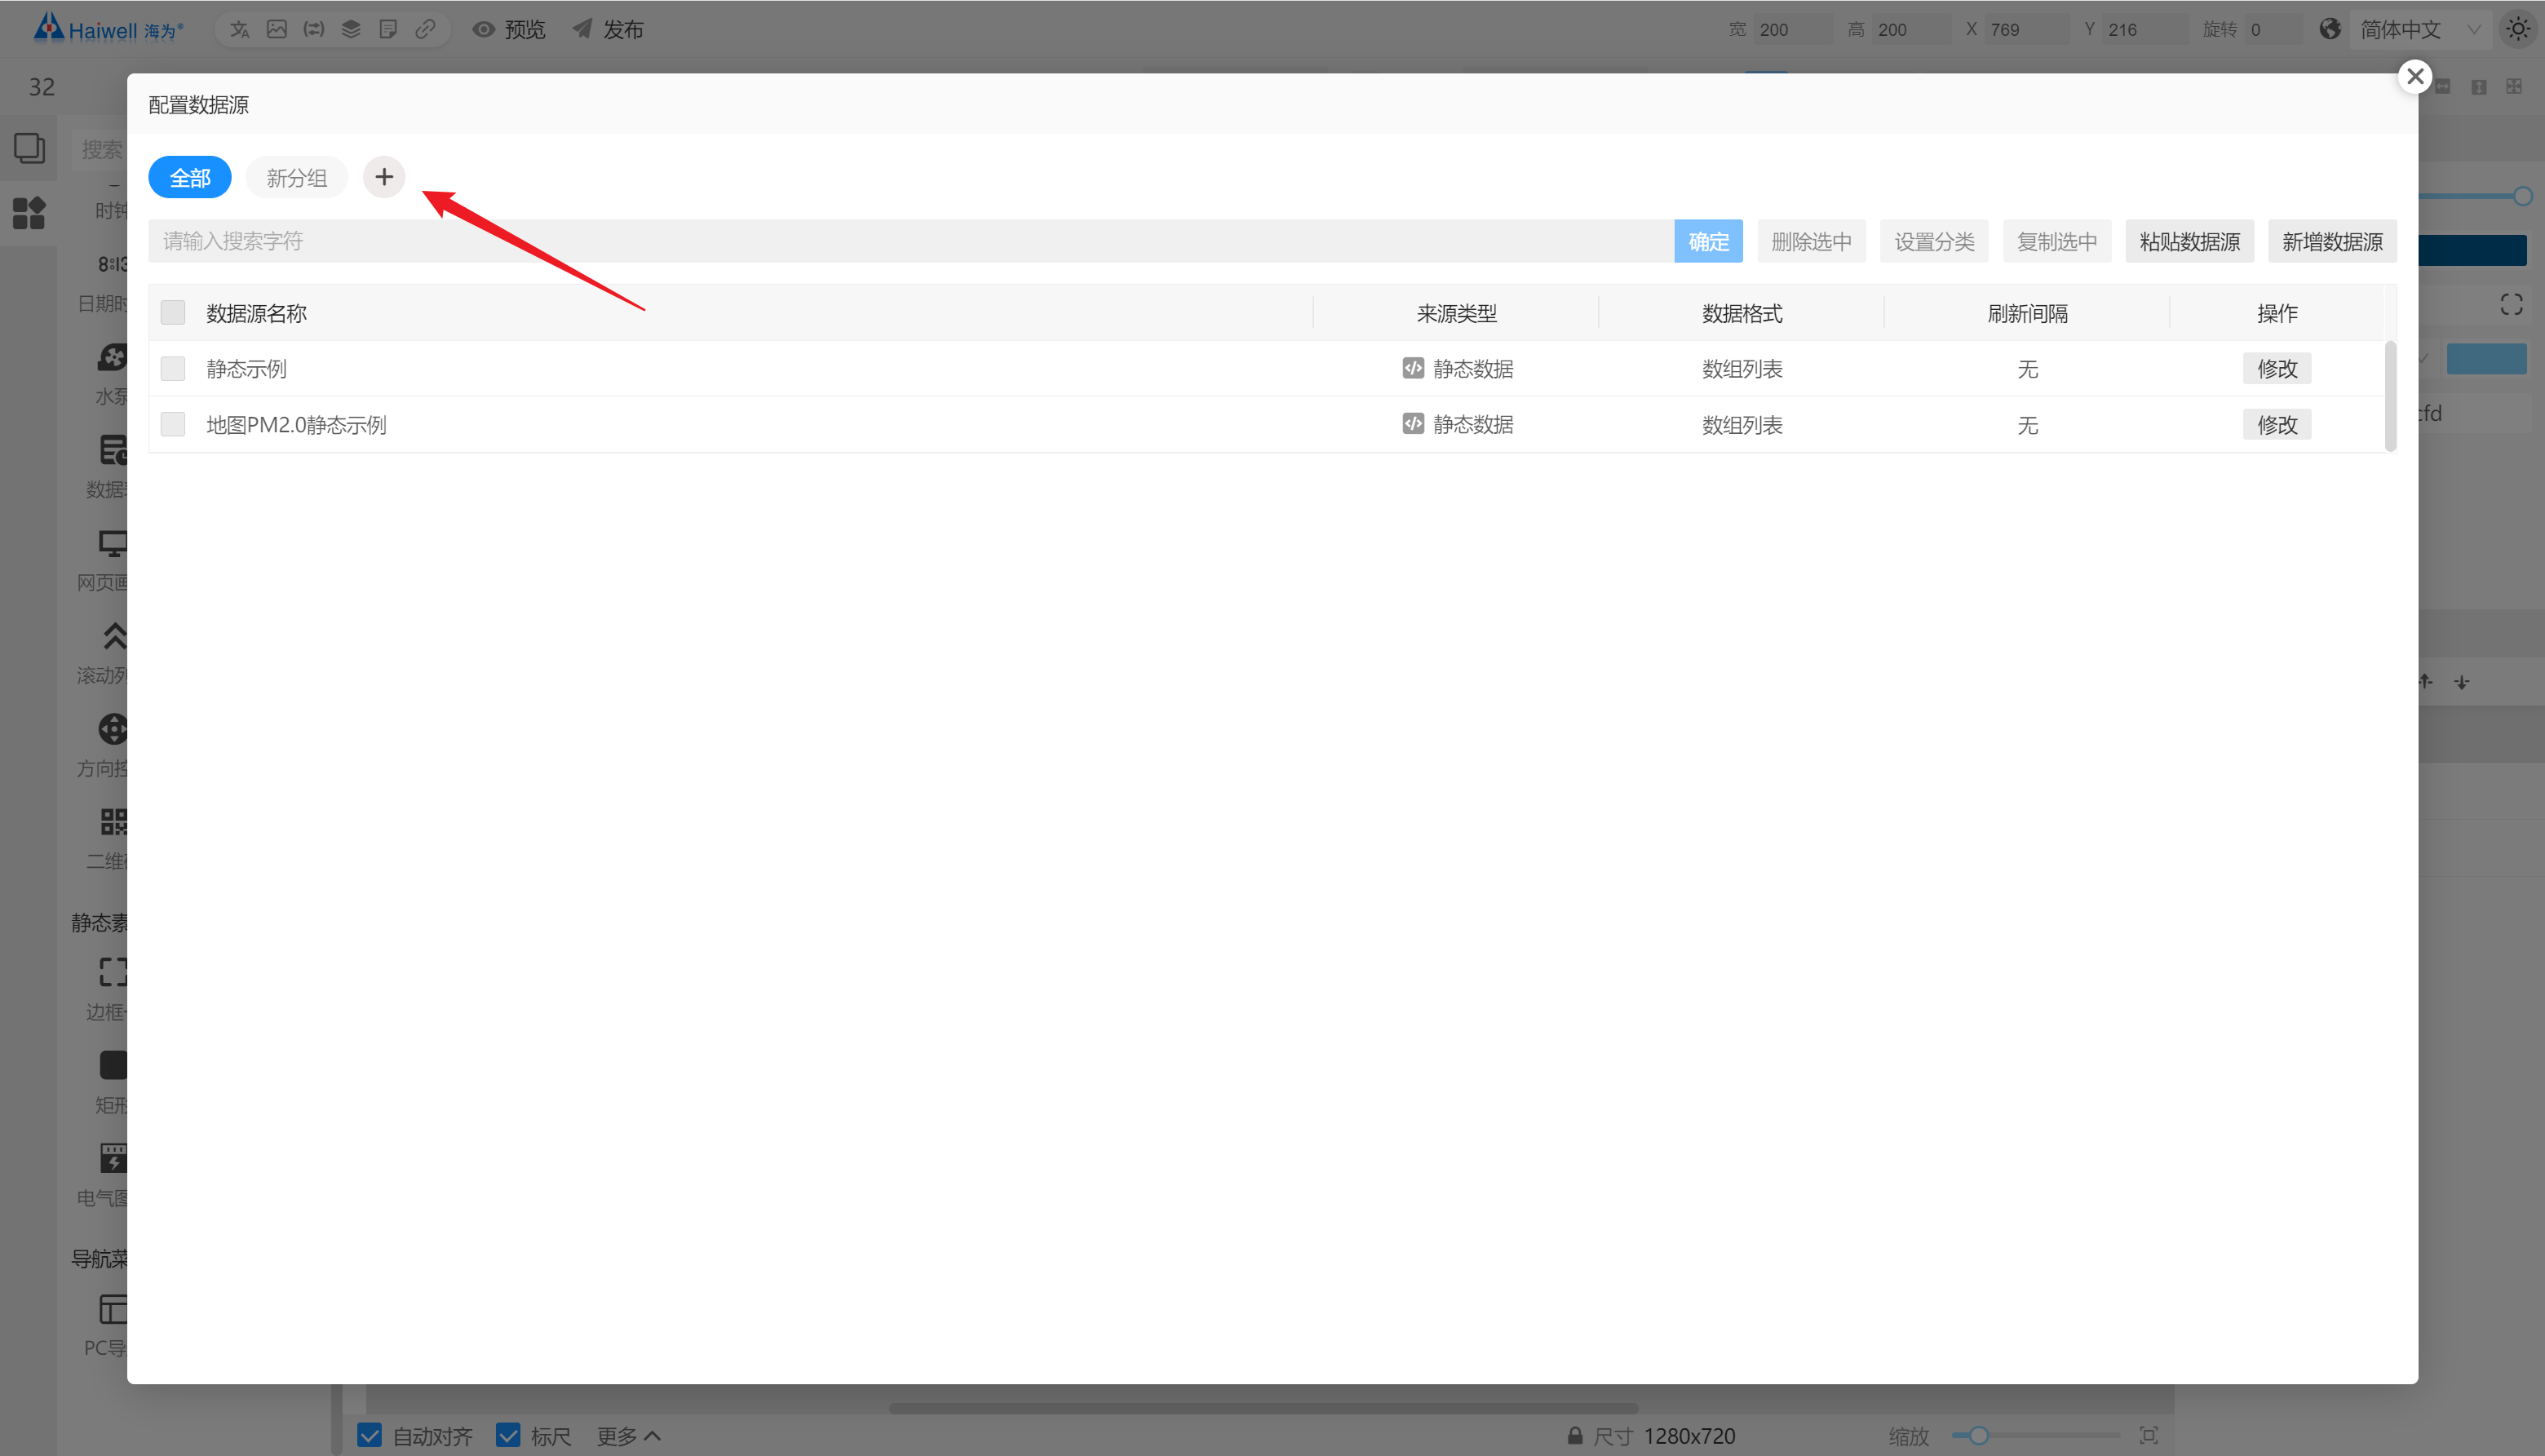The image size is (2545, 1456).
Task: Click the X position input field
Action: tap(2027, 29)
